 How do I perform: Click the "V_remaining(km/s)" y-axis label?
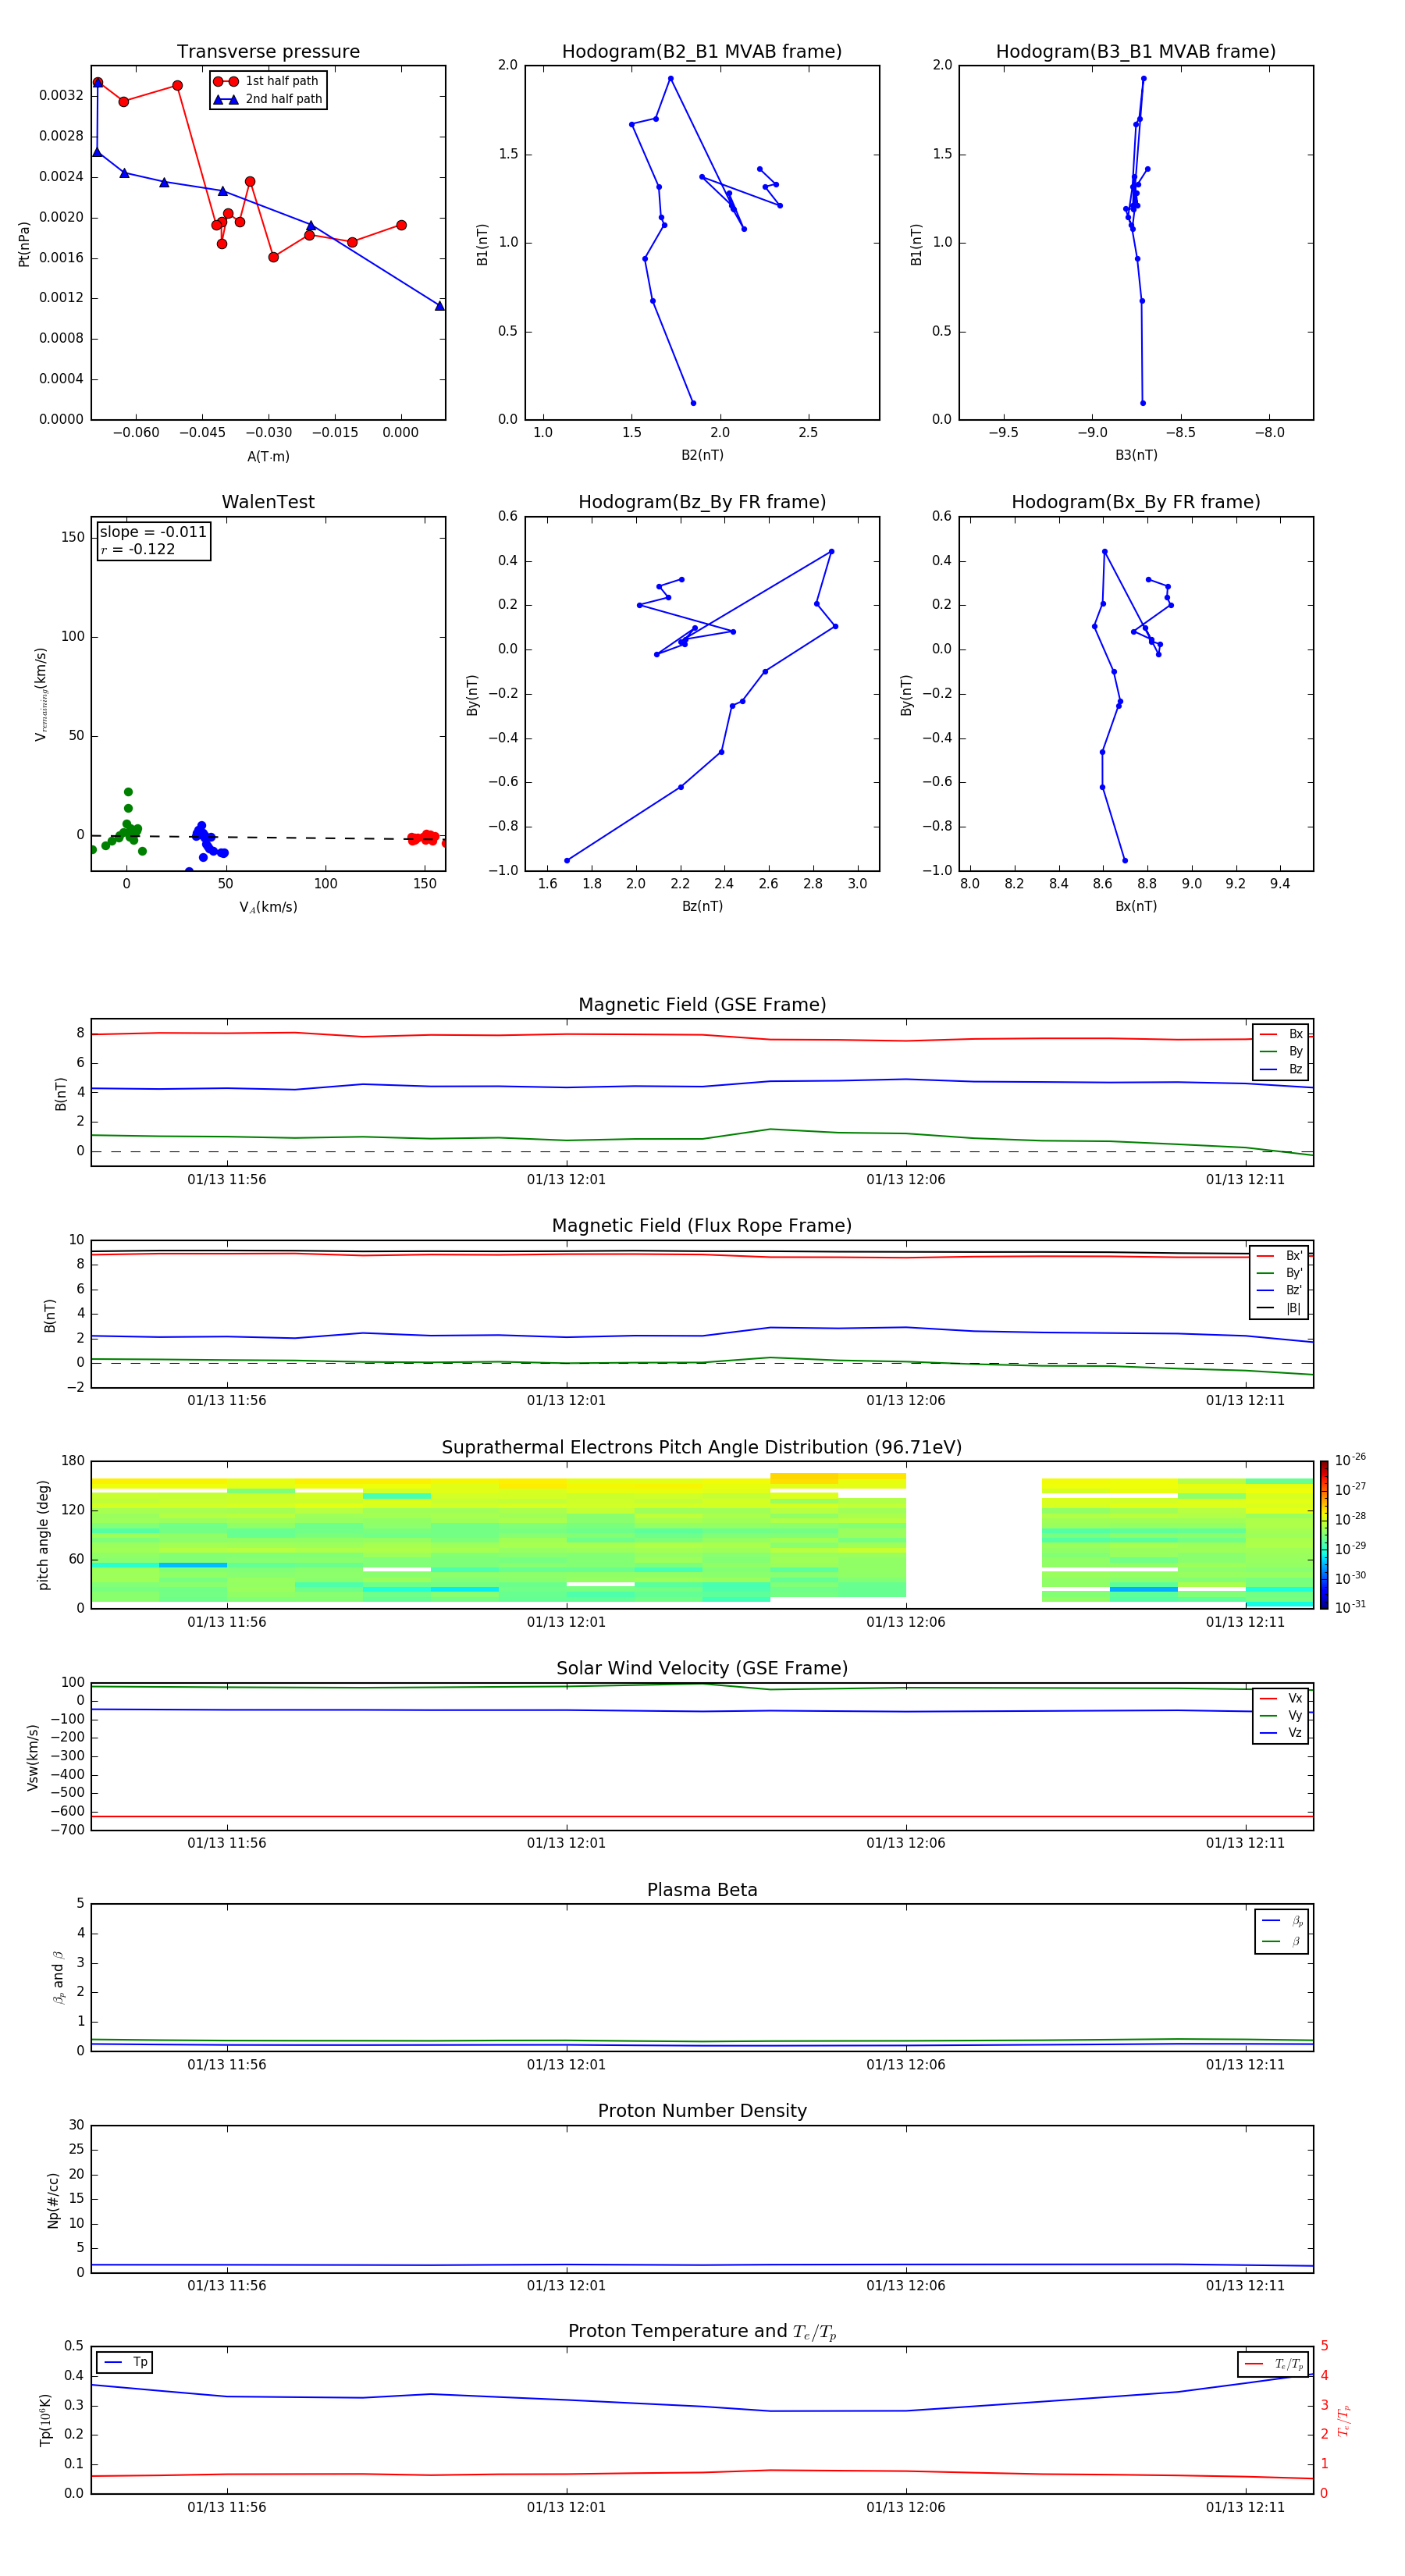[x=41, y=694]
